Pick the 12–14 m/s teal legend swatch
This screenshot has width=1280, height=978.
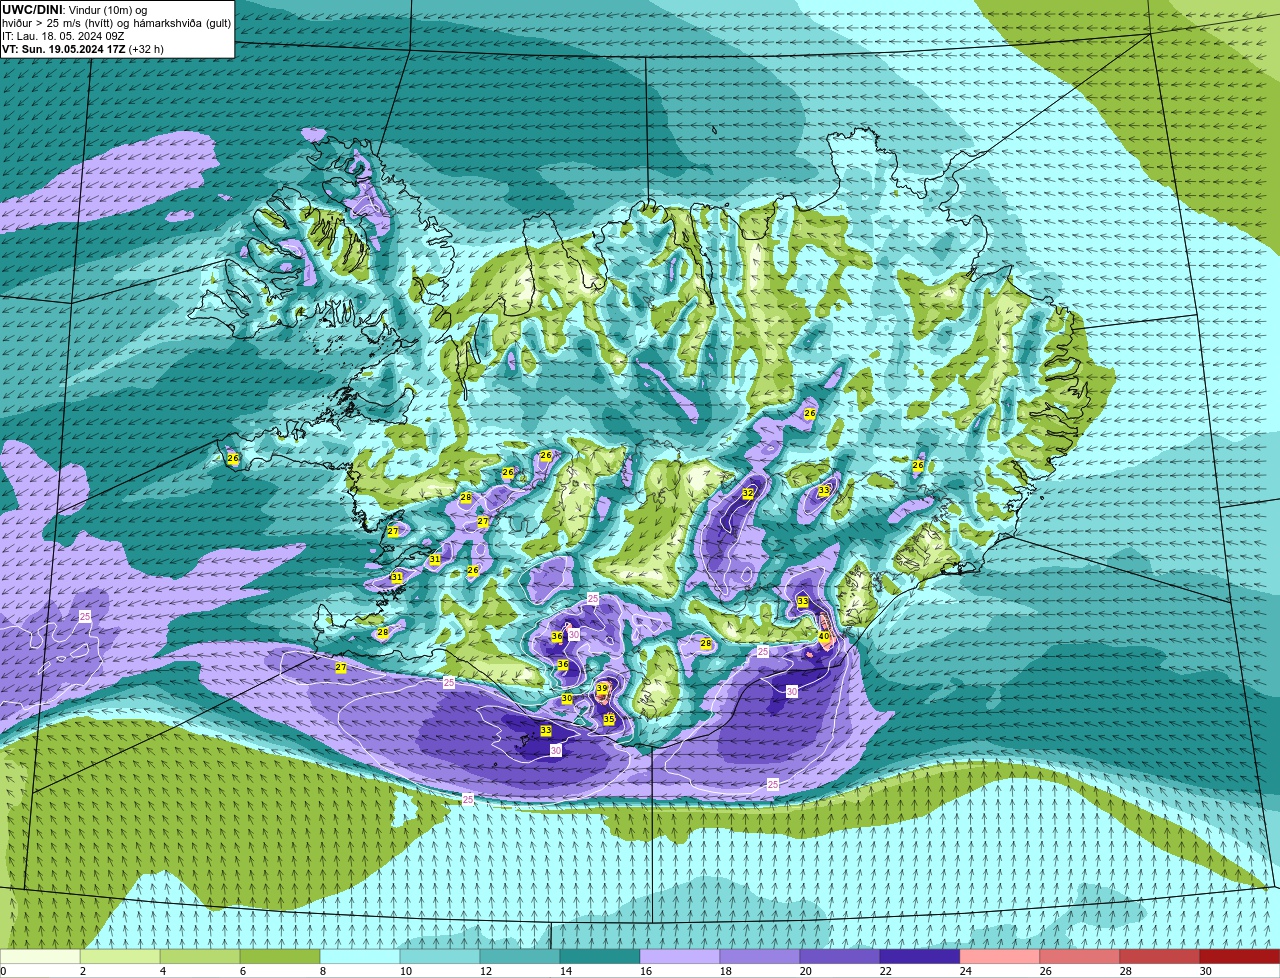tap(521, 957)
